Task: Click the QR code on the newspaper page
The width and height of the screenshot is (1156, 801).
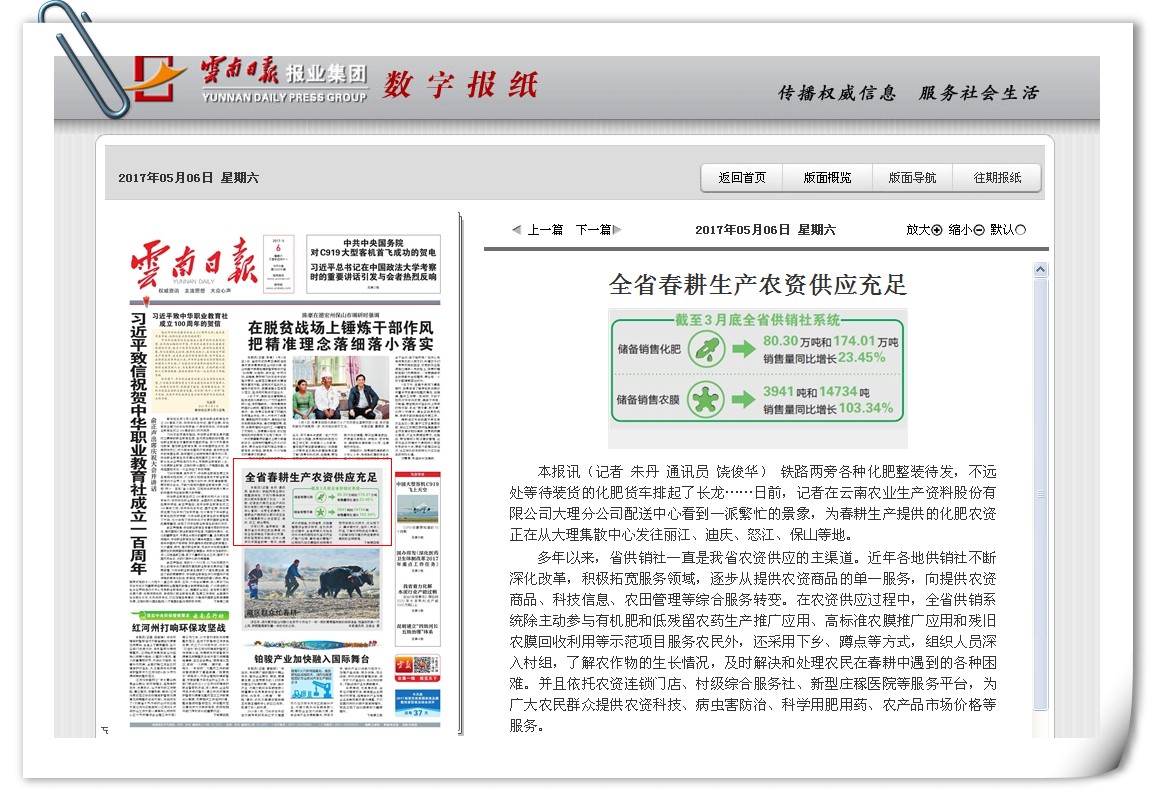Action: click(x=424, y=665)
